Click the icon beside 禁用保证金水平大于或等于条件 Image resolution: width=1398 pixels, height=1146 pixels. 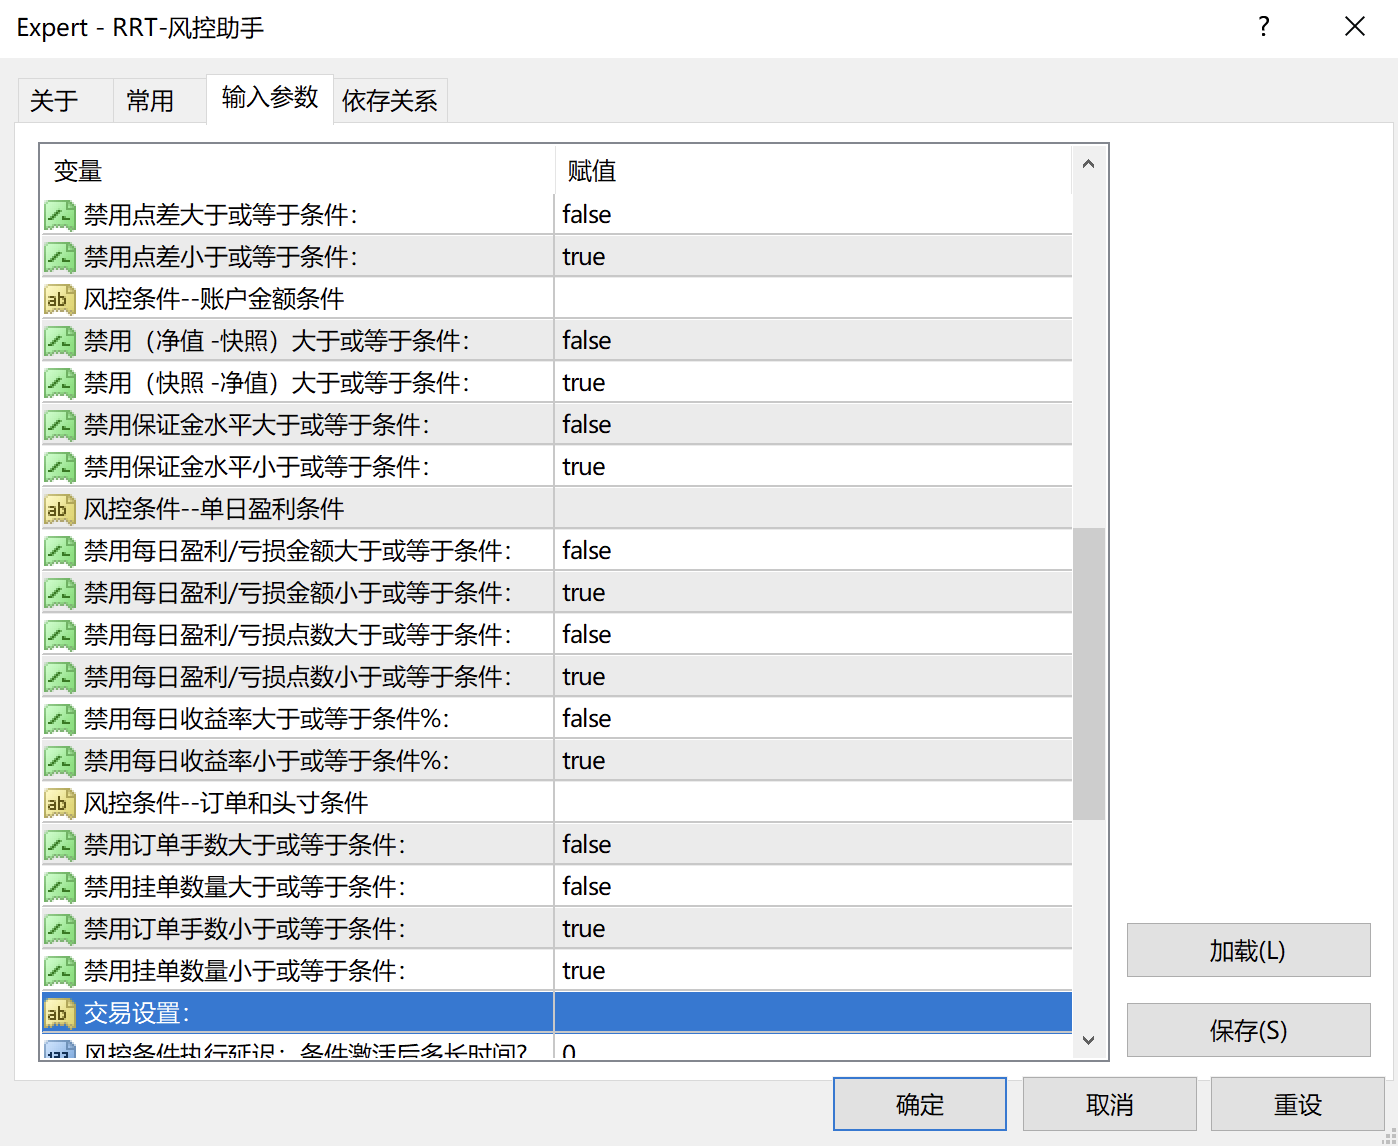pyautogui.click(x=60, y=425)
